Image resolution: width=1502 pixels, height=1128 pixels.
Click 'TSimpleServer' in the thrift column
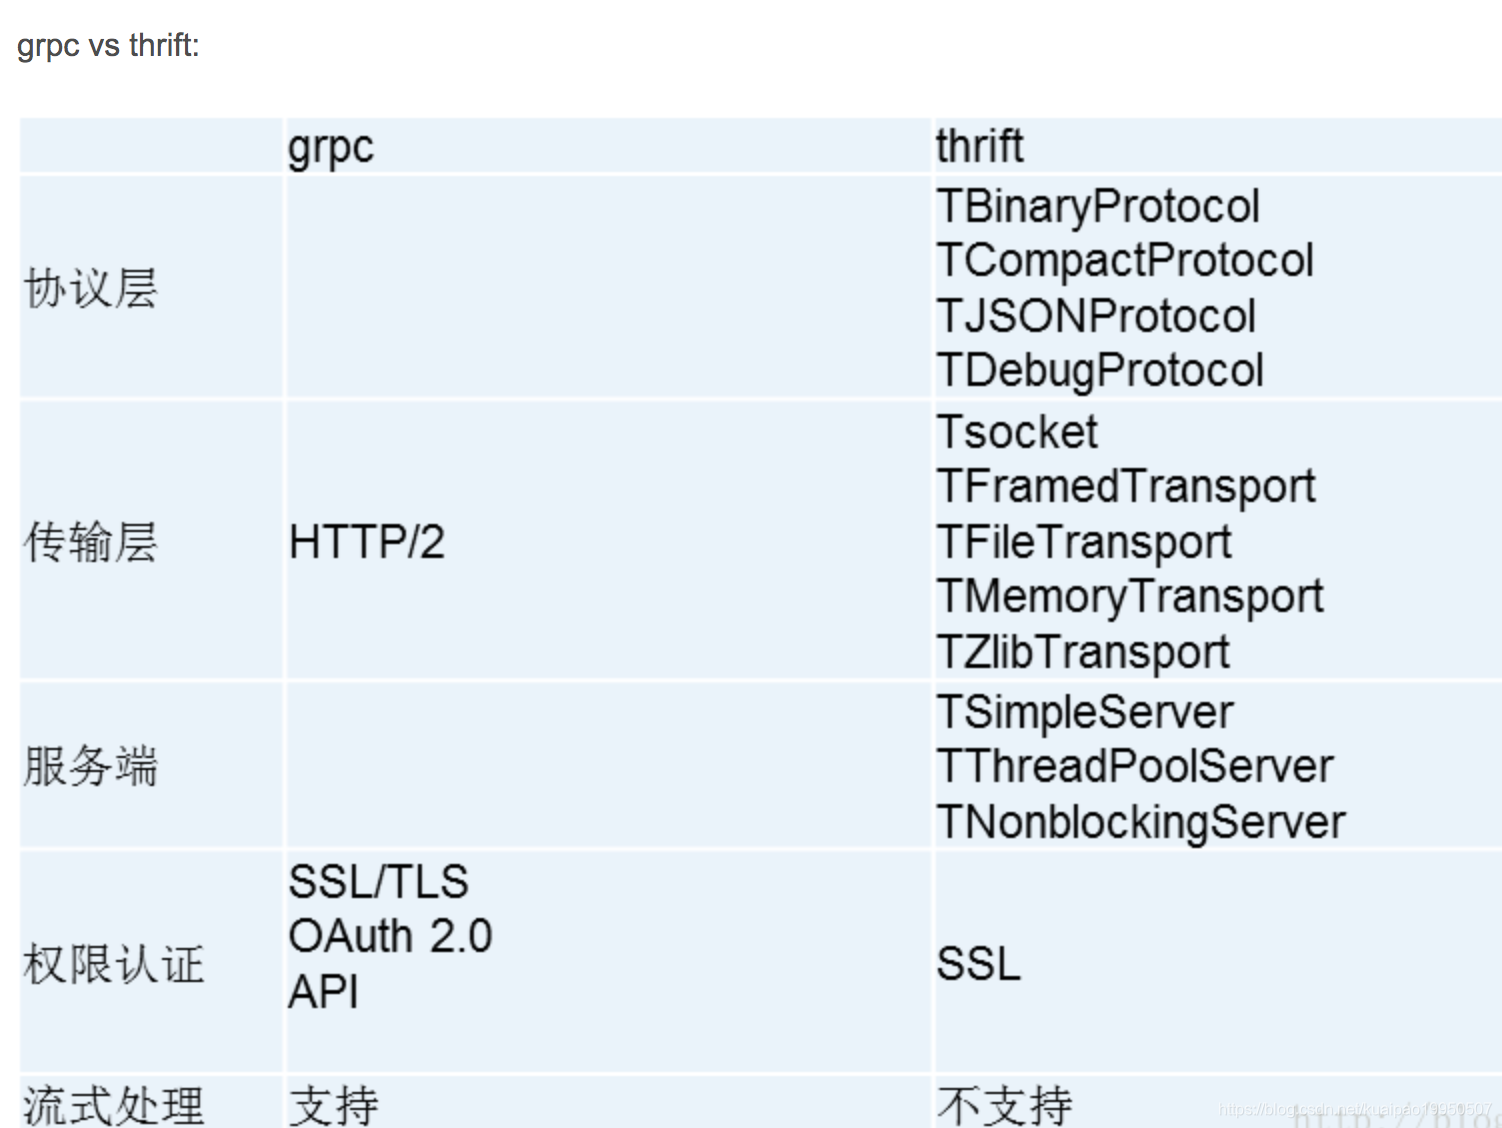click(1085, 713)
